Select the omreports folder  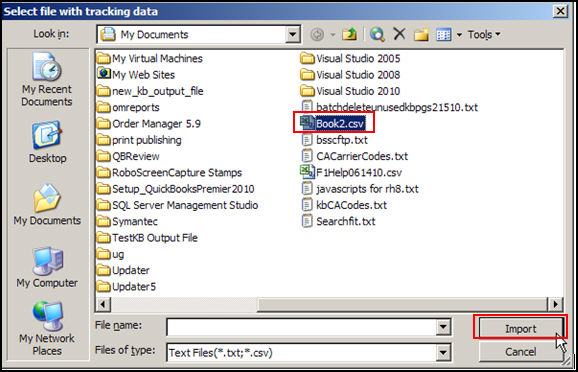coord(128,107)
